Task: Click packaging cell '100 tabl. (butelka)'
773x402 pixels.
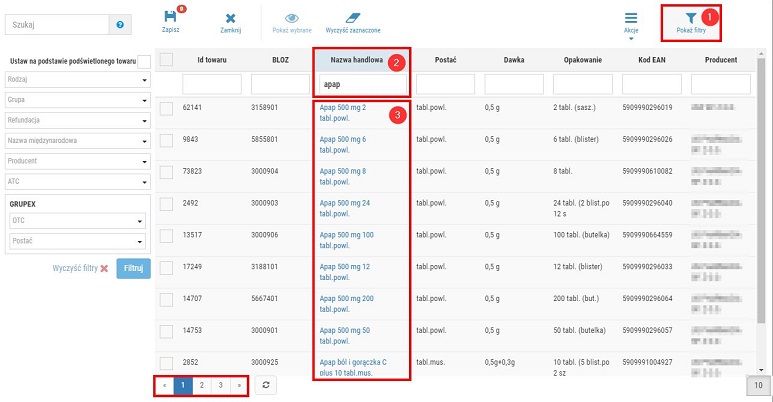Action: click(x=581, y=235)
